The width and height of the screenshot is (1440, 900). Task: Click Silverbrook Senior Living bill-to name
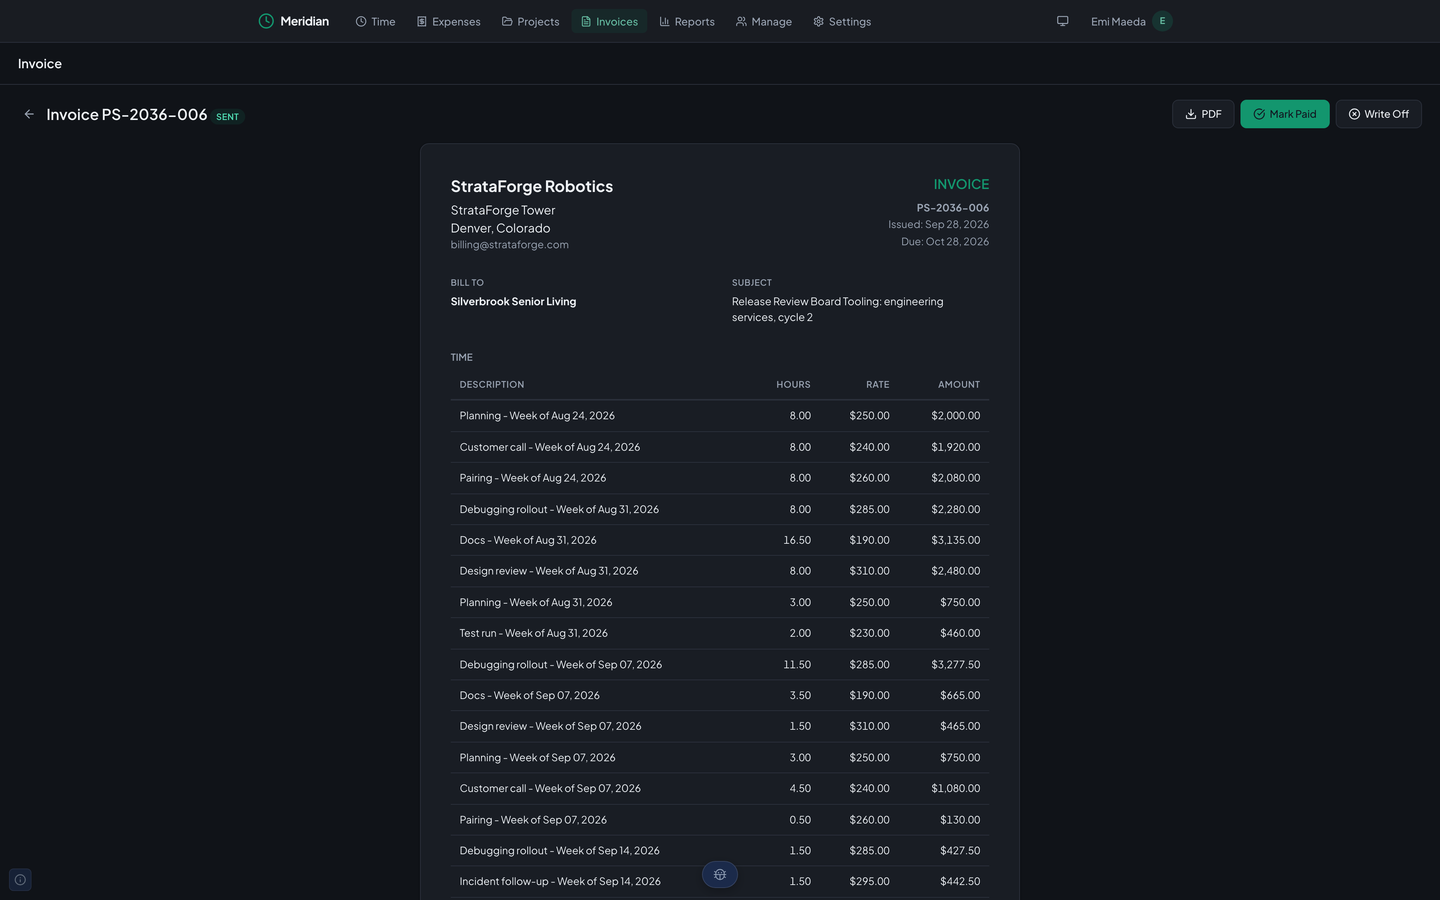click(513, 301)
